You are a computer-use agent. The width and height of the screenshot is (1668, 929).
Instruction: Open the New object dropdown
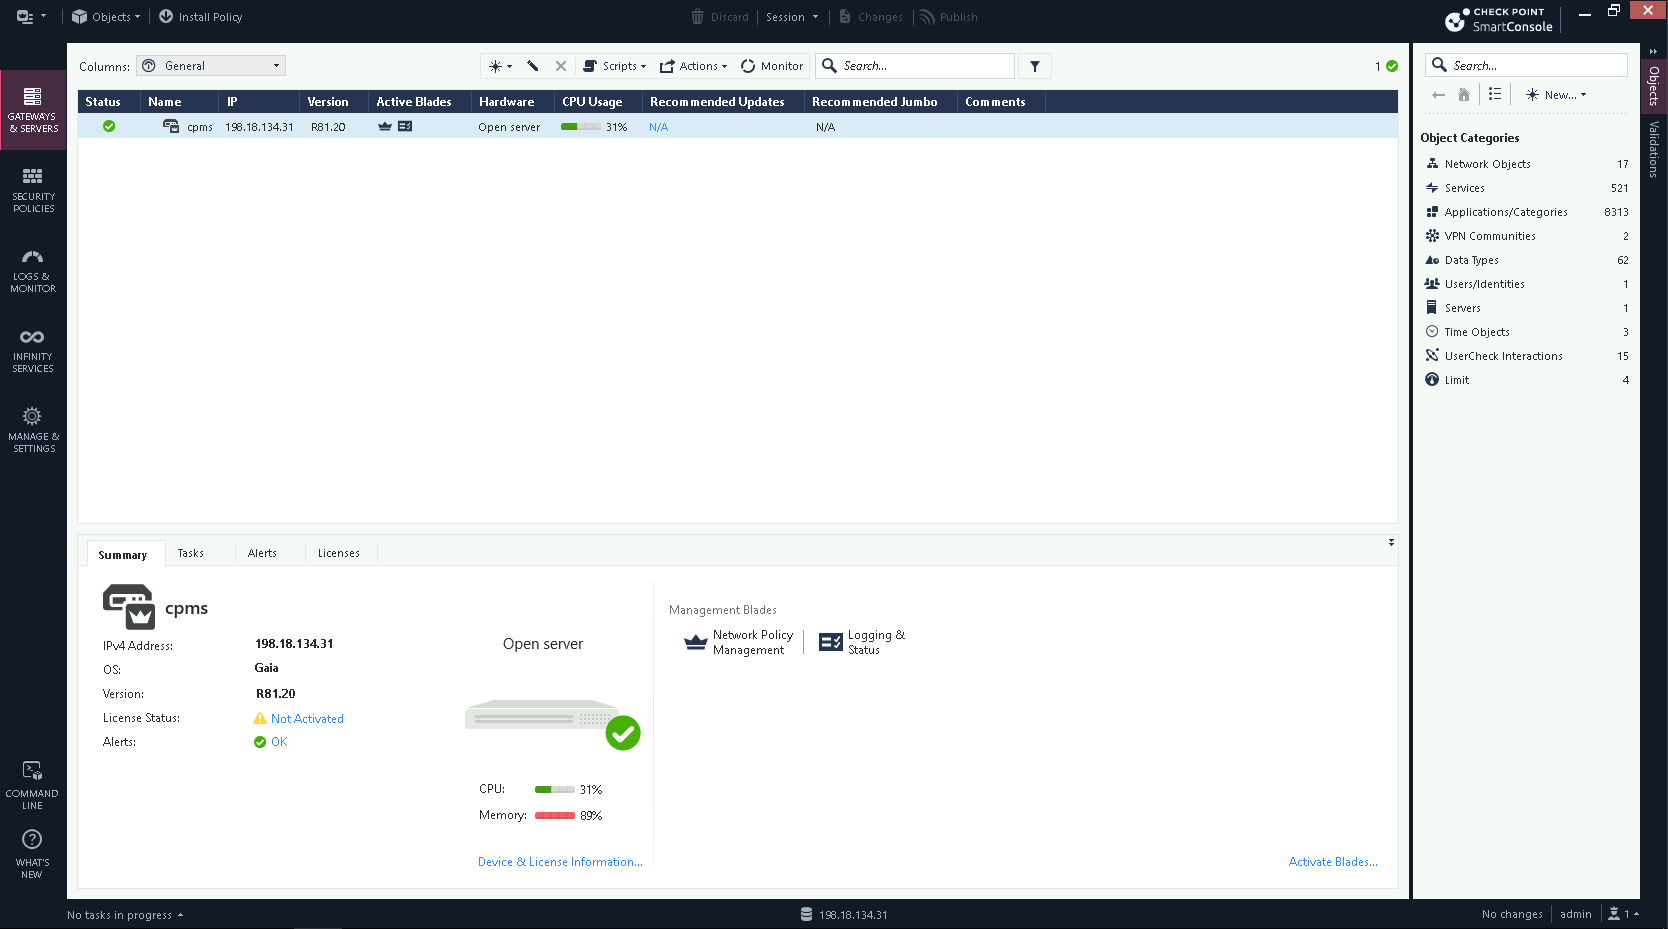click(1556, 95)
